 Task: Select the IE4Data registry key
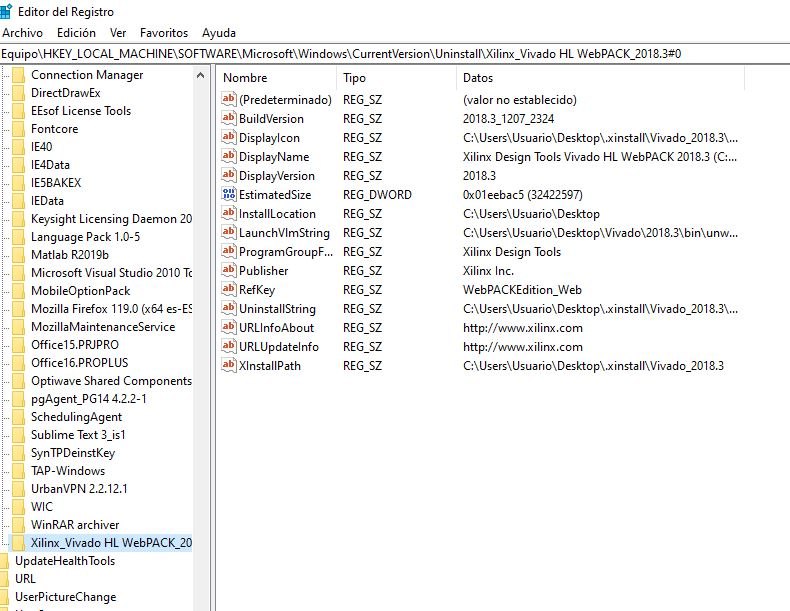click(x=50, y=165)
